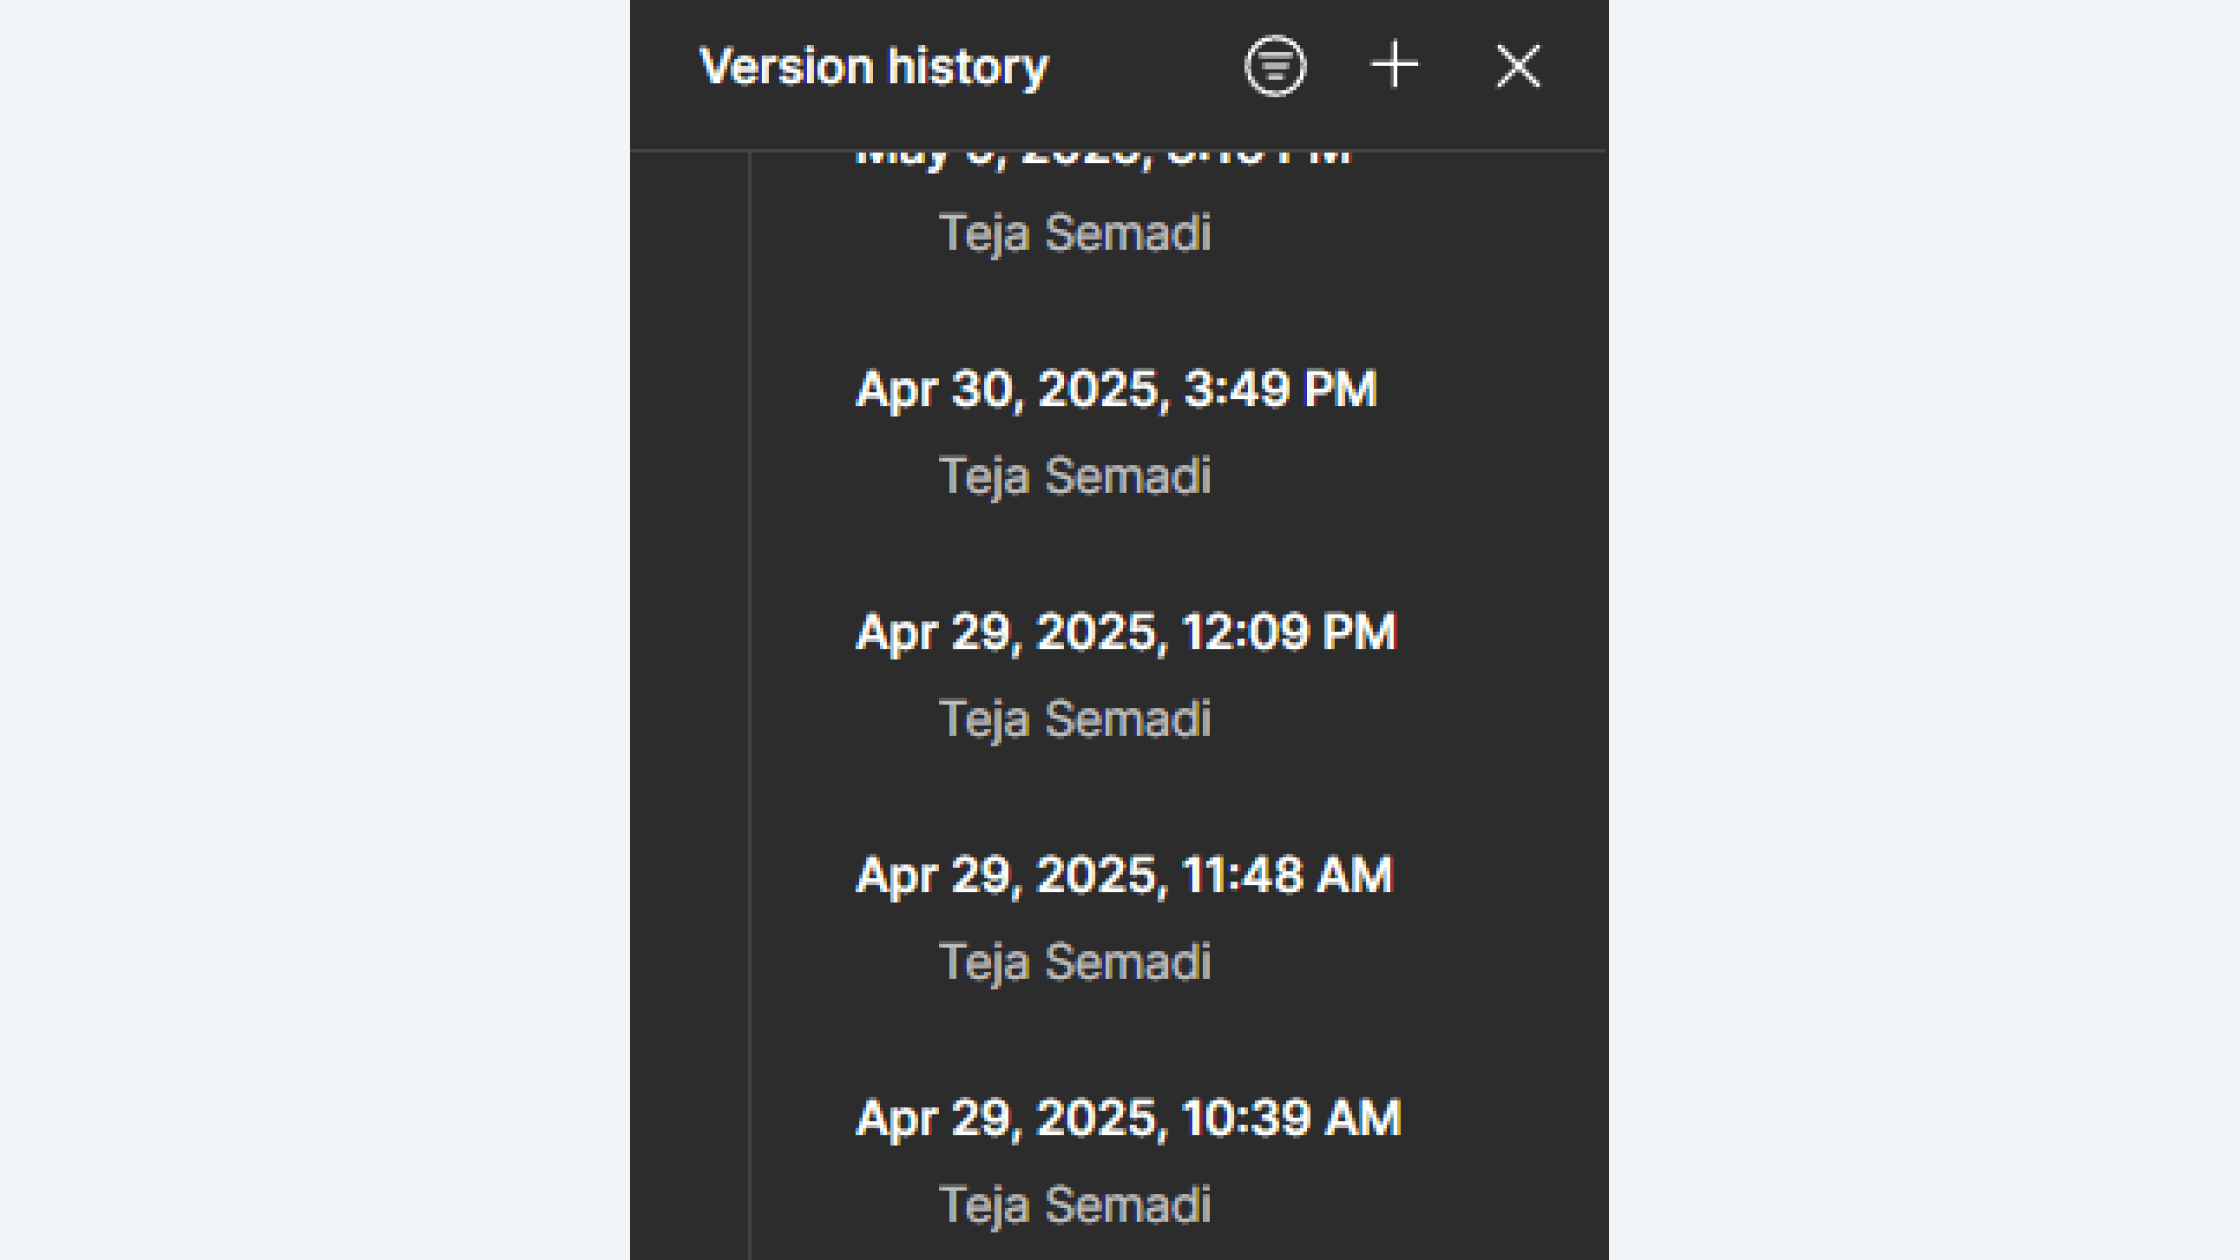Open the version history filter icon
This screenshot has height=1260, width=2240.
pyautogui.click(x=1275, y=67)
